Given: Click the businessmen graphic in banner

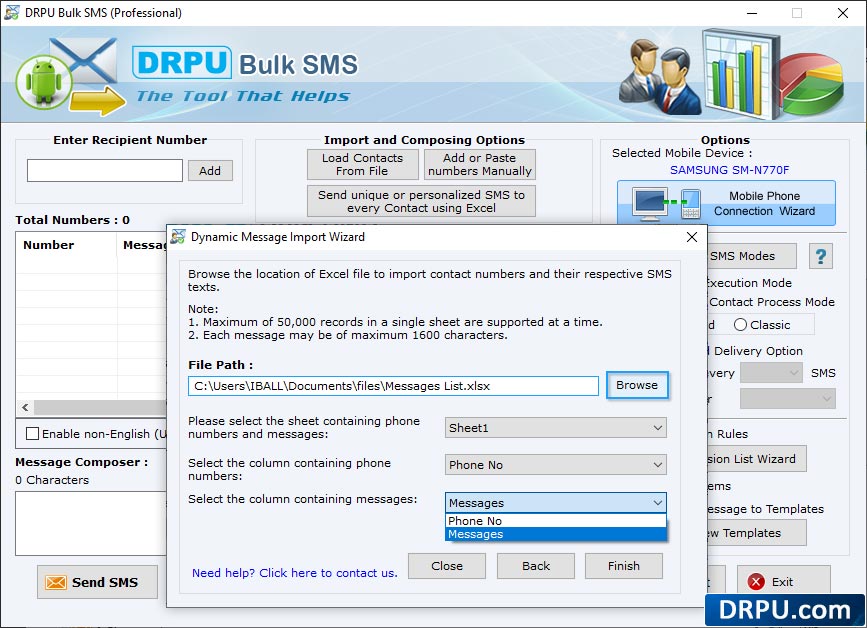Looking at the screenshot, I should [659, 77].
